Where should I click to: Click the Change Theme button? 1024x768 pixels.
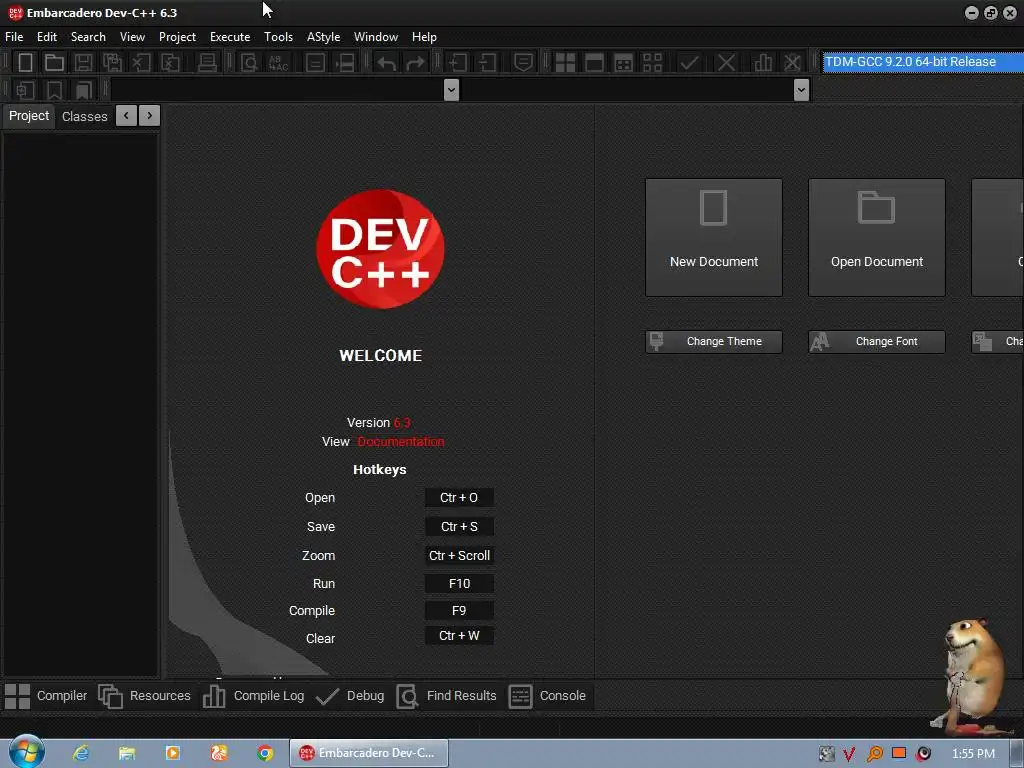[714, 342]
